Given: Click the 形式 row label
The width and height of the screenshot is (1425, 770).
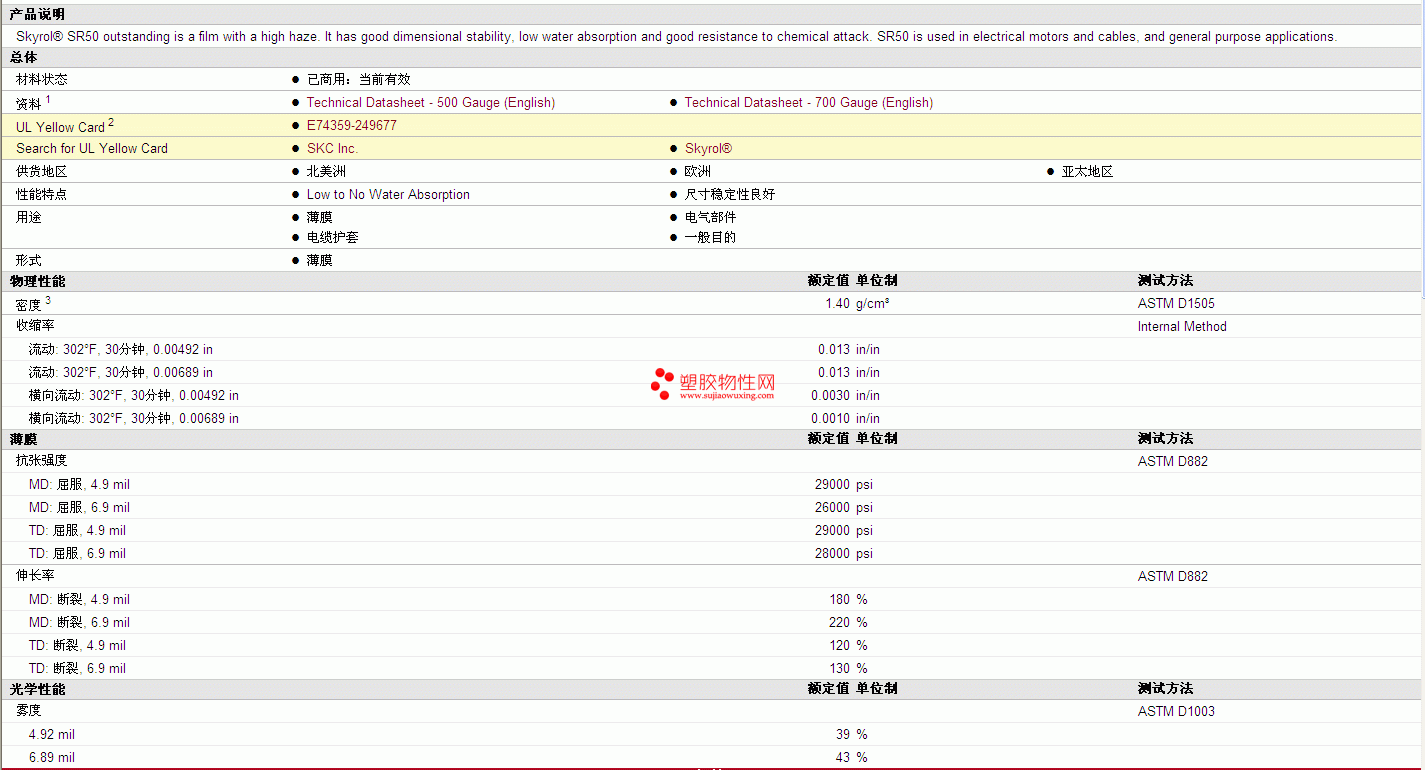Looking at the screenshot, I should [29, 260].
